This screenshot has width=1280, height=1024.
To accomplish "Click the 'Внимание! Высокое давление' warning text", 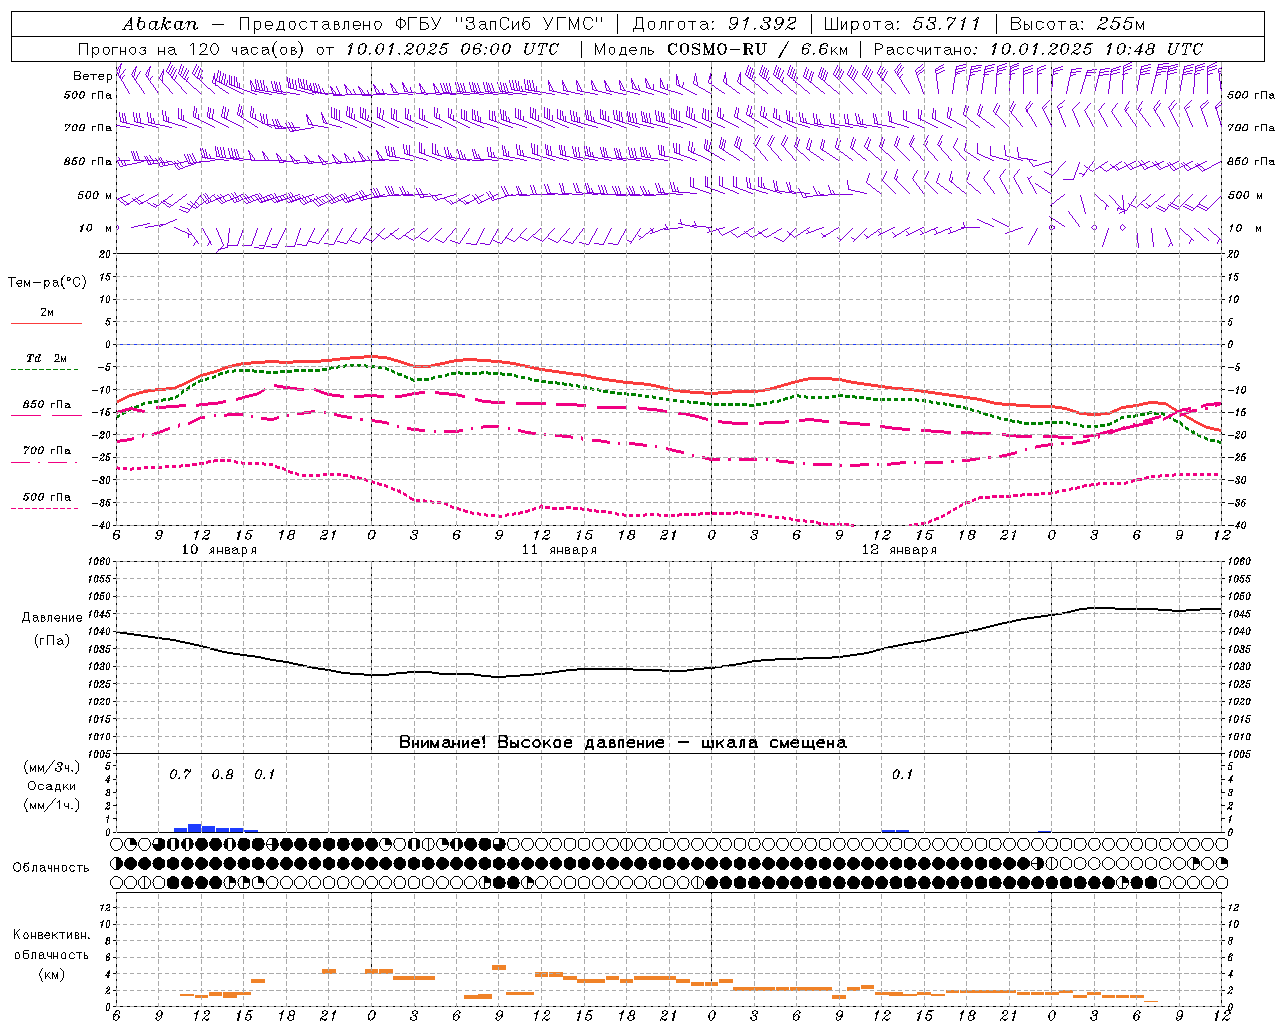I will click(x=532, y=742).
